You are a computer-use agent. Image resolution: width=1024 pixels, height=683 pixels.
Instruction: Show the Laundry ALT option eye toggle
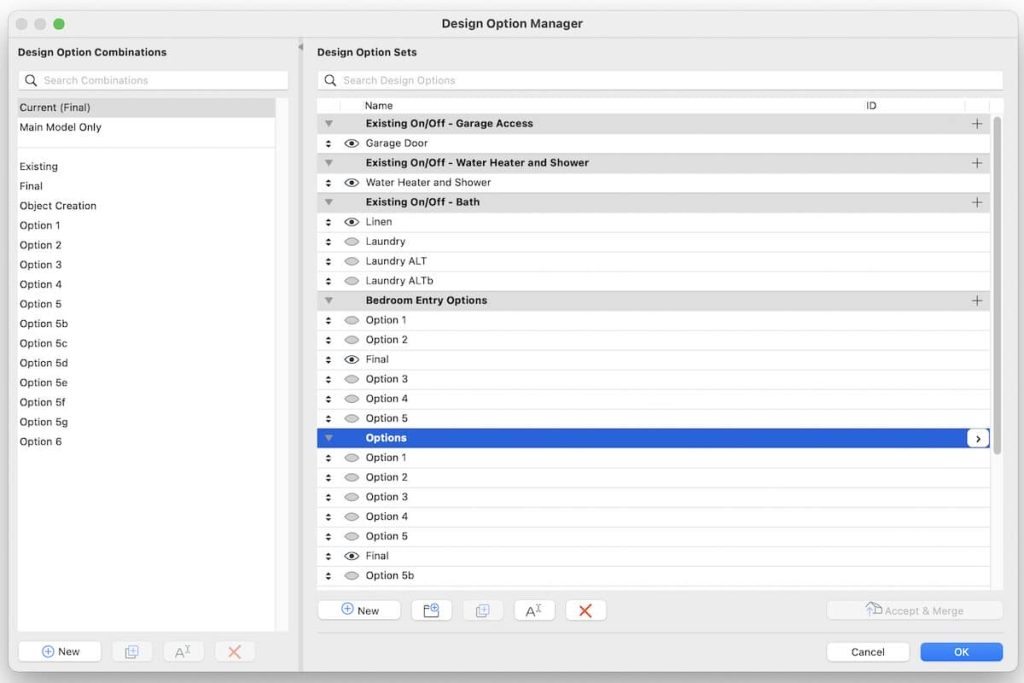pos(352,261)
